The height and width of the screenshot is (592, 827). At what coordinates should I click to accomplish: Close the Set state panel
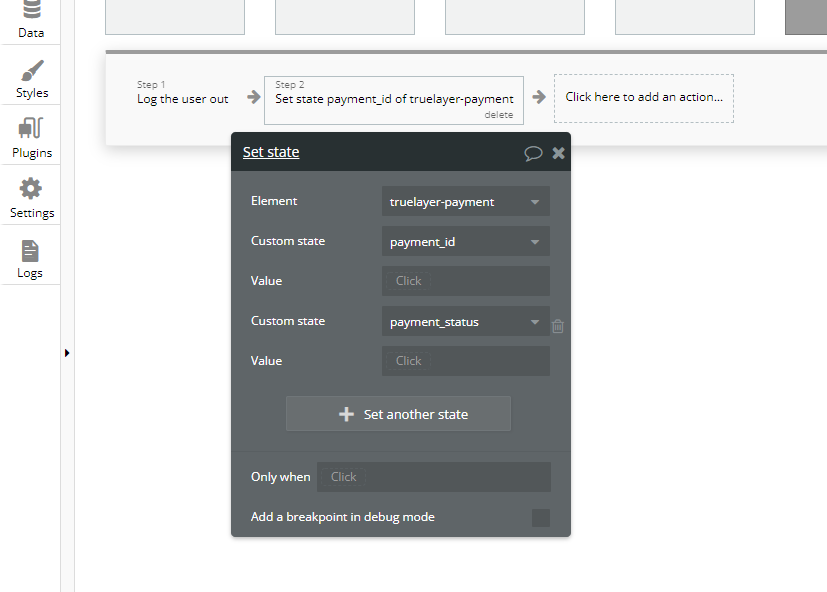tap(559, 153)
